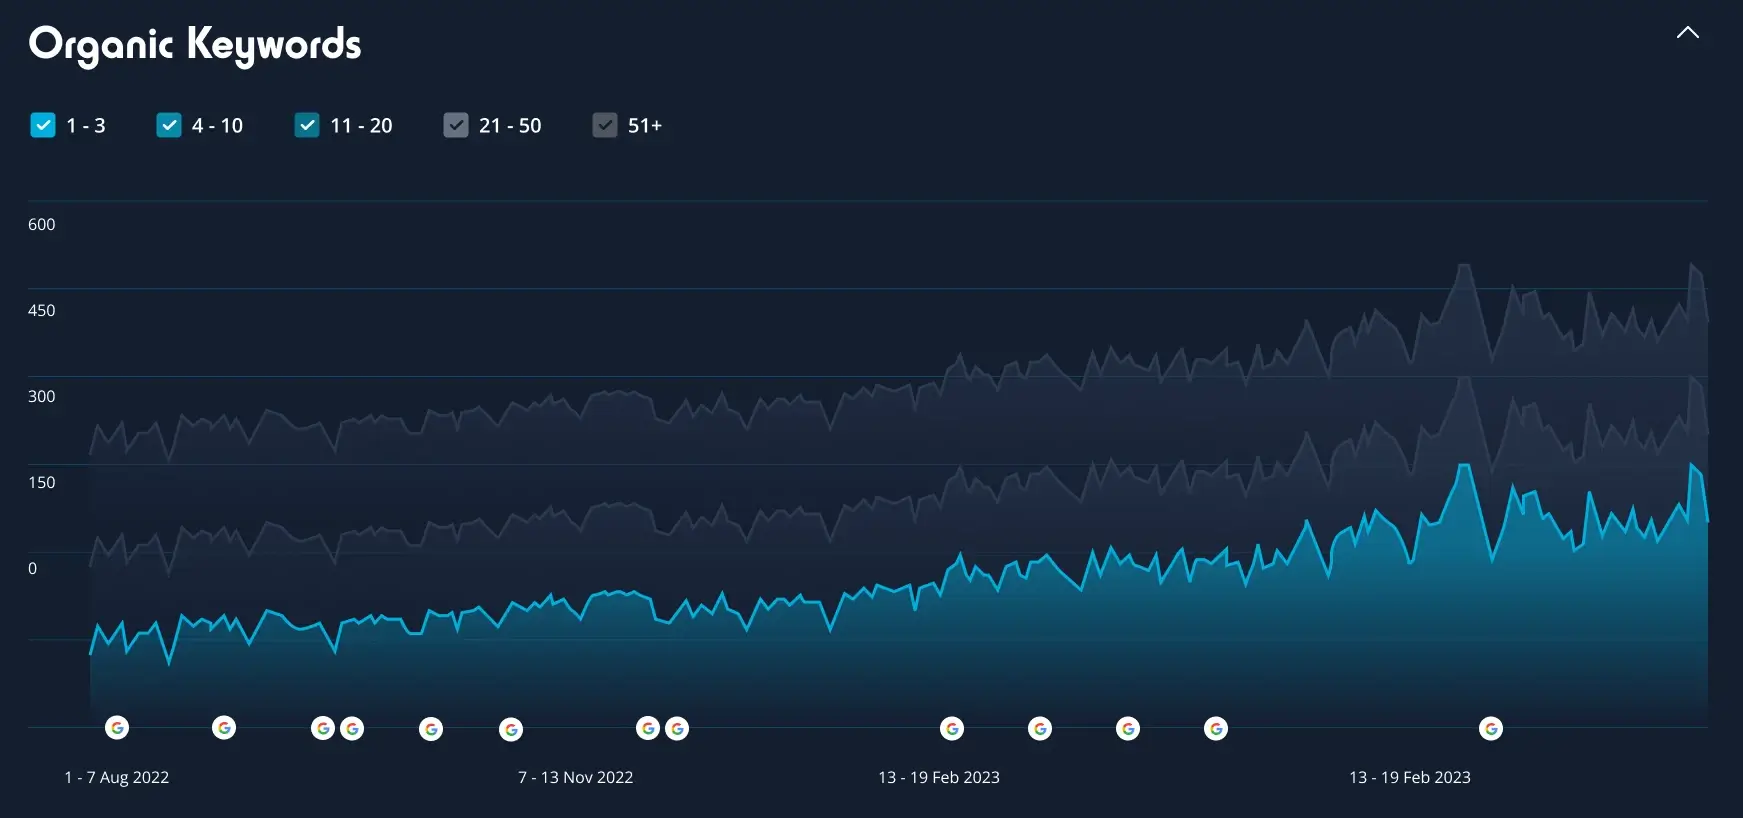Disable the 11 - 20 ranking checkbox
Viewport: 1743px width, 818px height.
[x=307, y=125]
